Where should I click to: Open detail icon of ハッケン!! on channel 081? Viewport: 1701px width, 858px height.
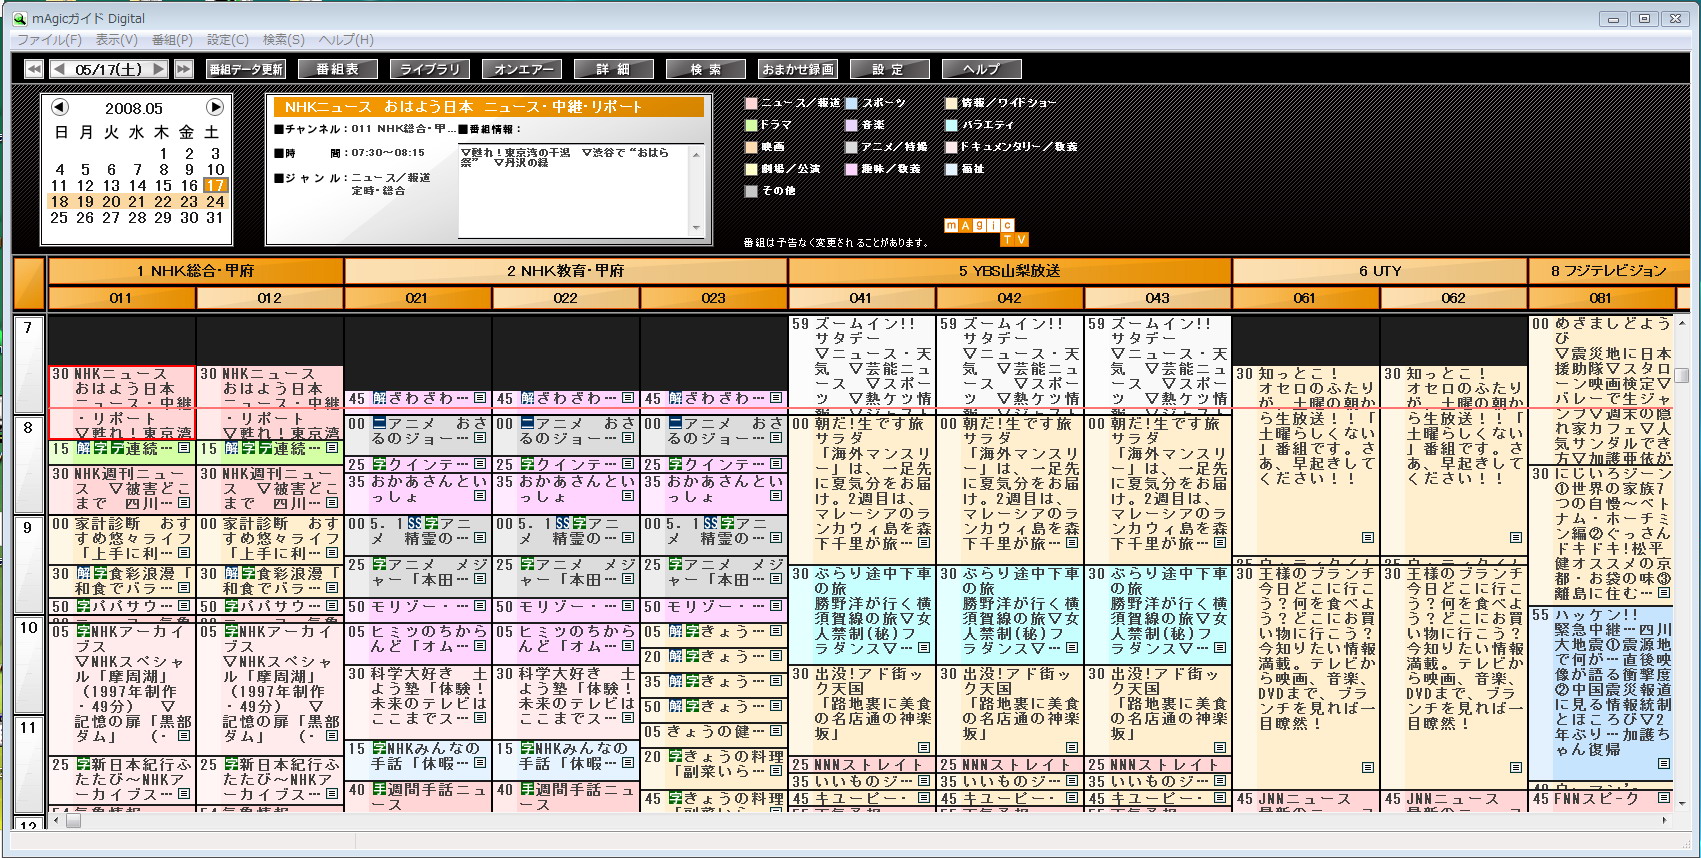pos(1663,763)
